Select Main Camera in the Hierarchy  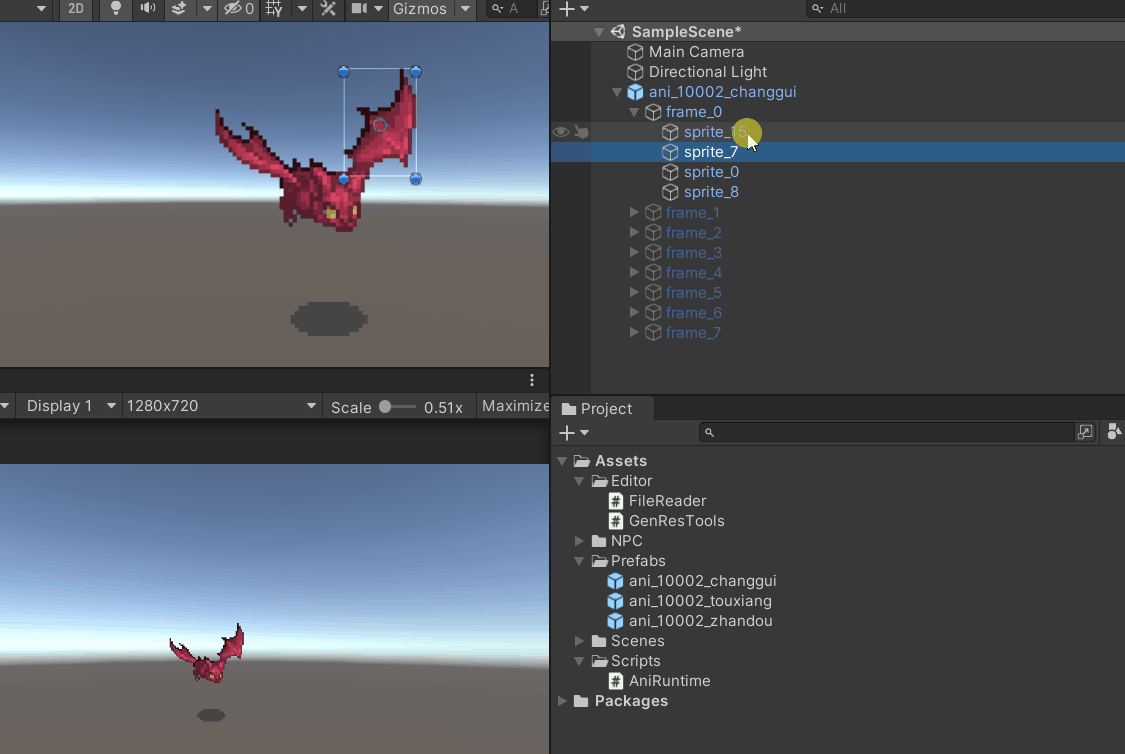tap(696, 52)
